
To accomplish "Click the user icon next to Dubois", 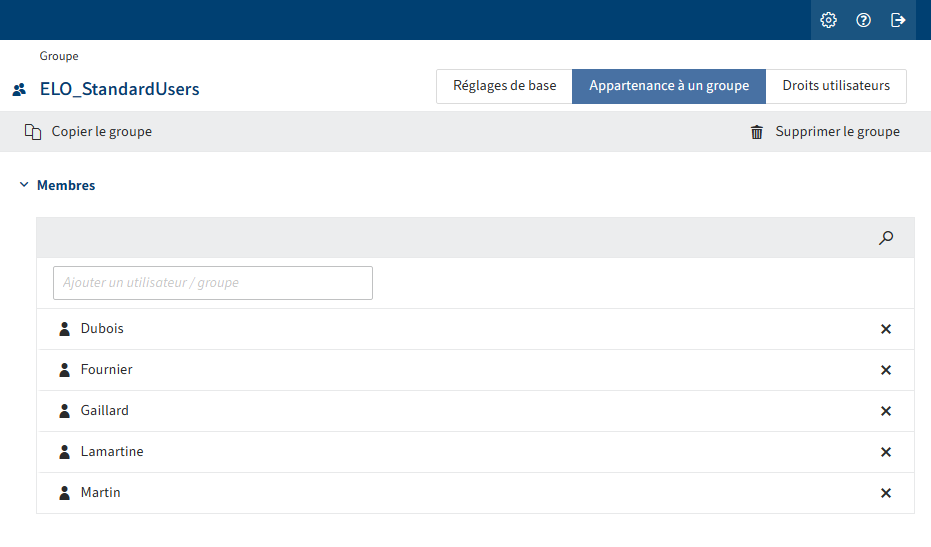I will click(65, 329).
